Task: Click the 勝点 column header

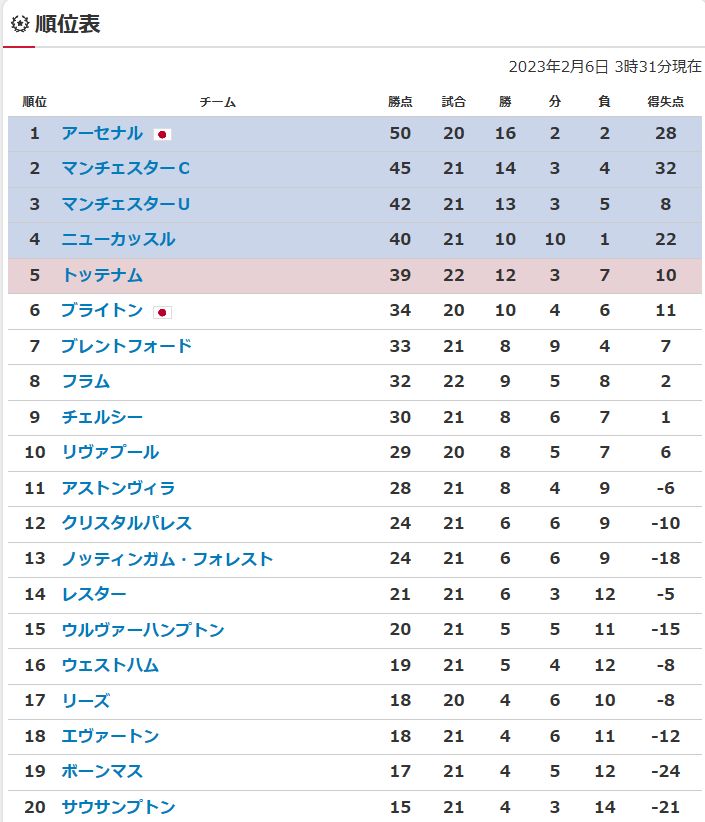Action: coord(400,102)
